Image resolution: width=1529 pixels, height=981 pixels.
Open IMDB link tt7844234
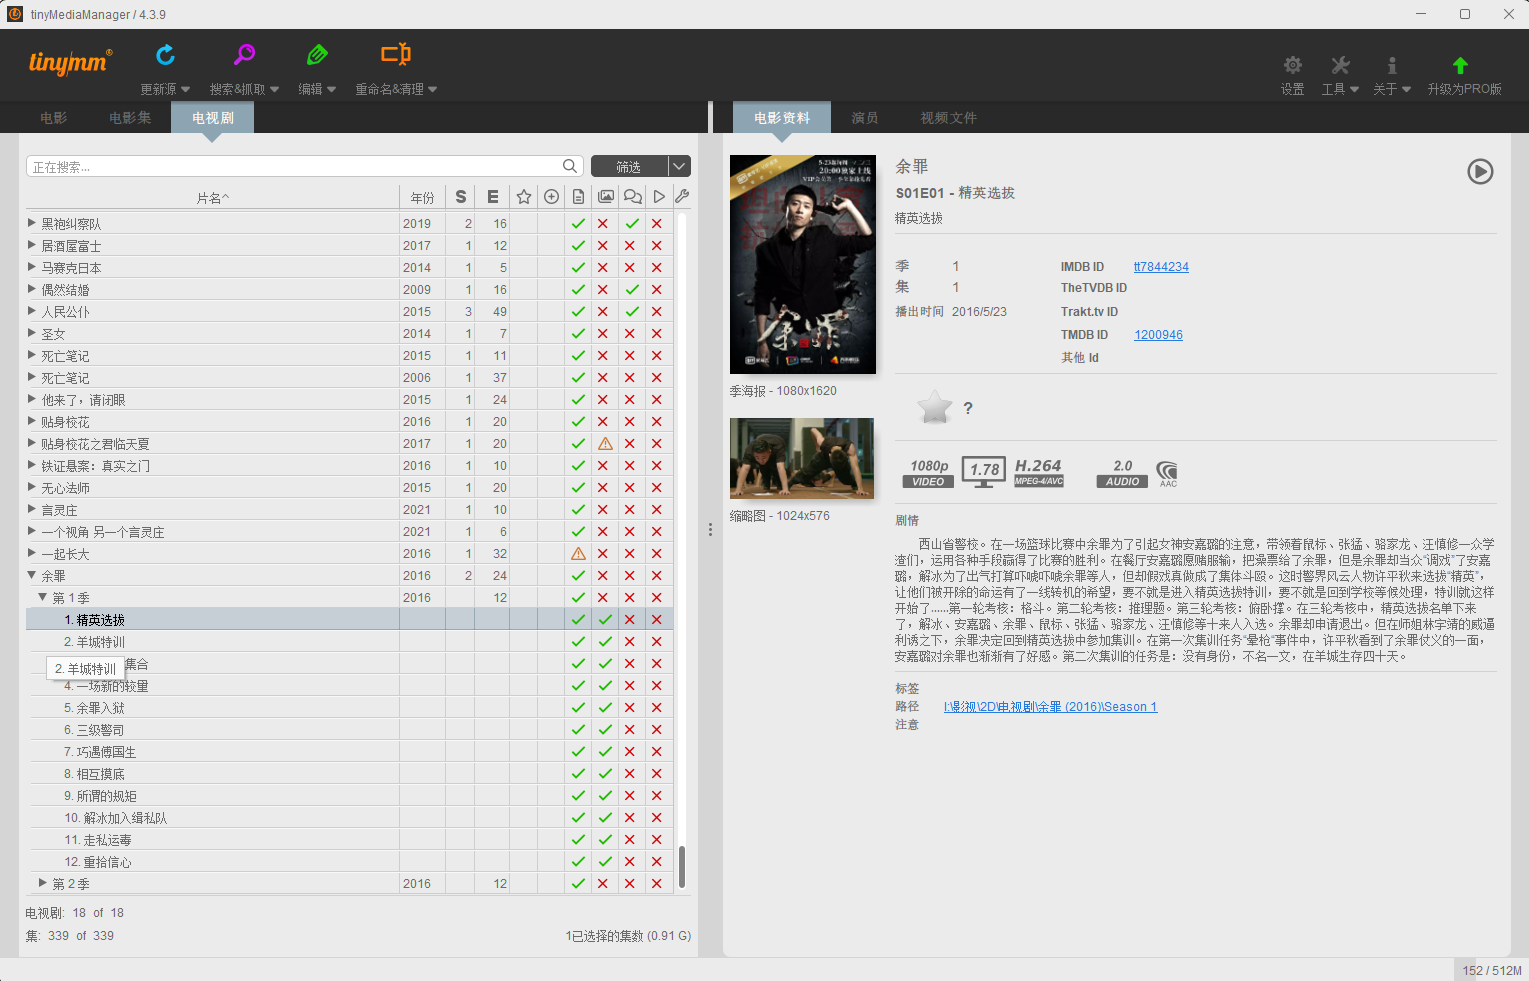[1161, 267]
